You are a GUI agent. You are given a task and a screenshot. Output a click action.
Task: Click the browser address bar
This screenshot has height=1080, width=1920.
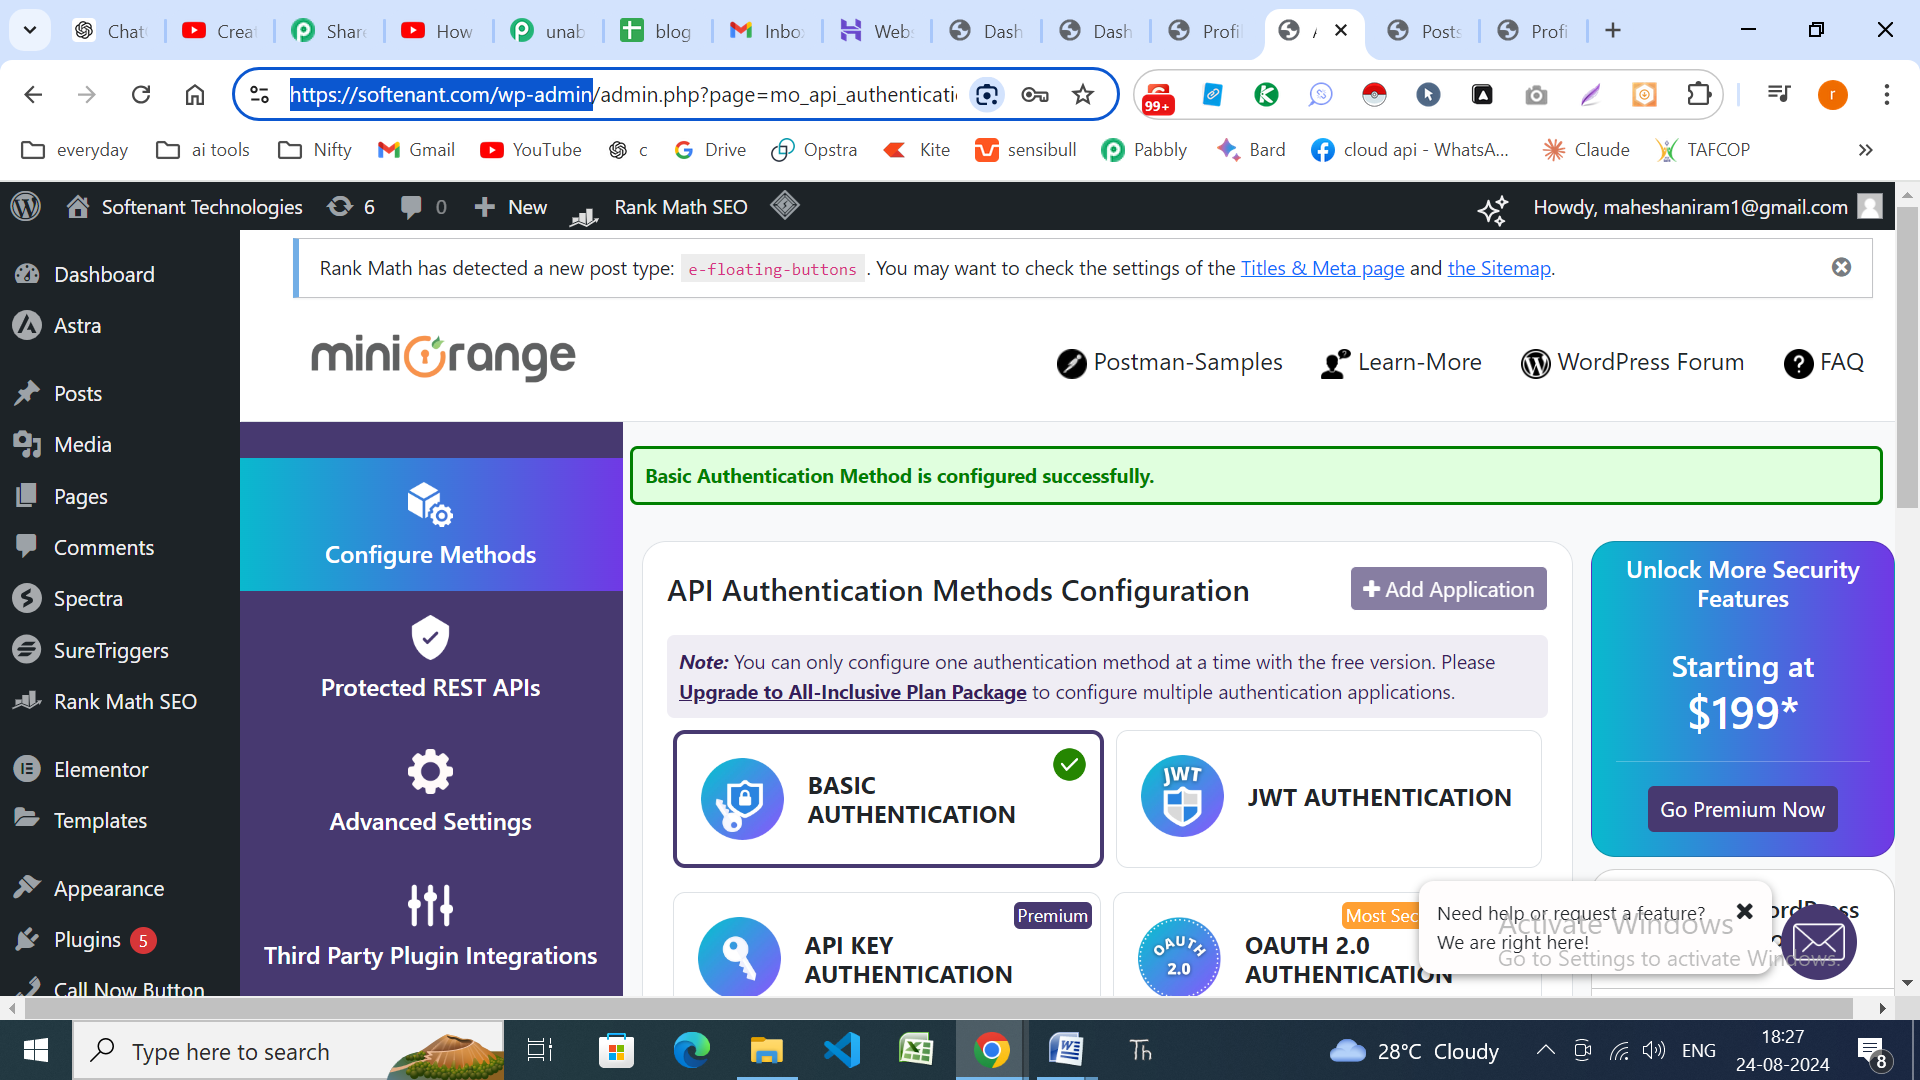622,94
